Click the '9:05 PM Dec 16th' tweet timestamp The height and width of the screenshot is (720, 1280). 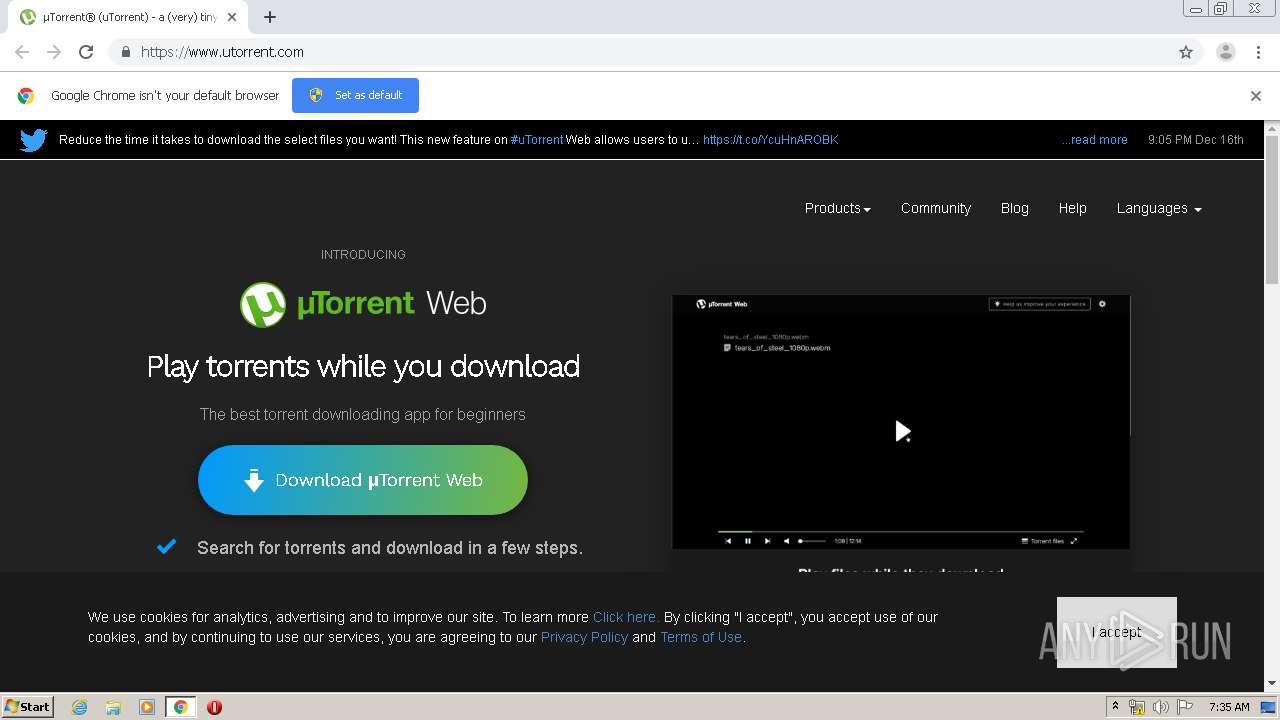click(x=1196, y=140)
